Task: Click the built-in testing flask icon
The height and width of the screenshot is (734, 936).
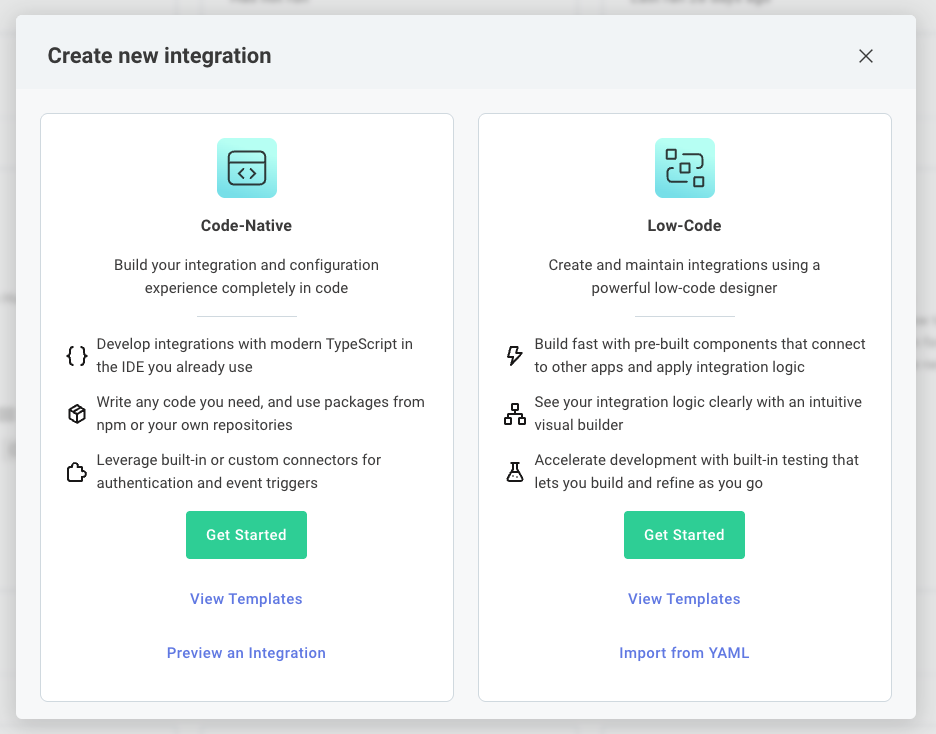Action: (x=514, y=470)
